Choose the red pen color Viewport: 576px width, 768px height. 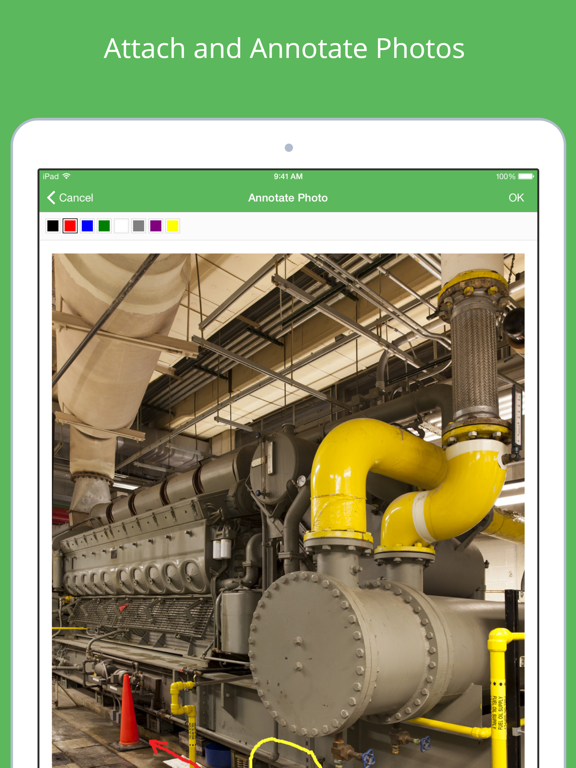(70, 226)
